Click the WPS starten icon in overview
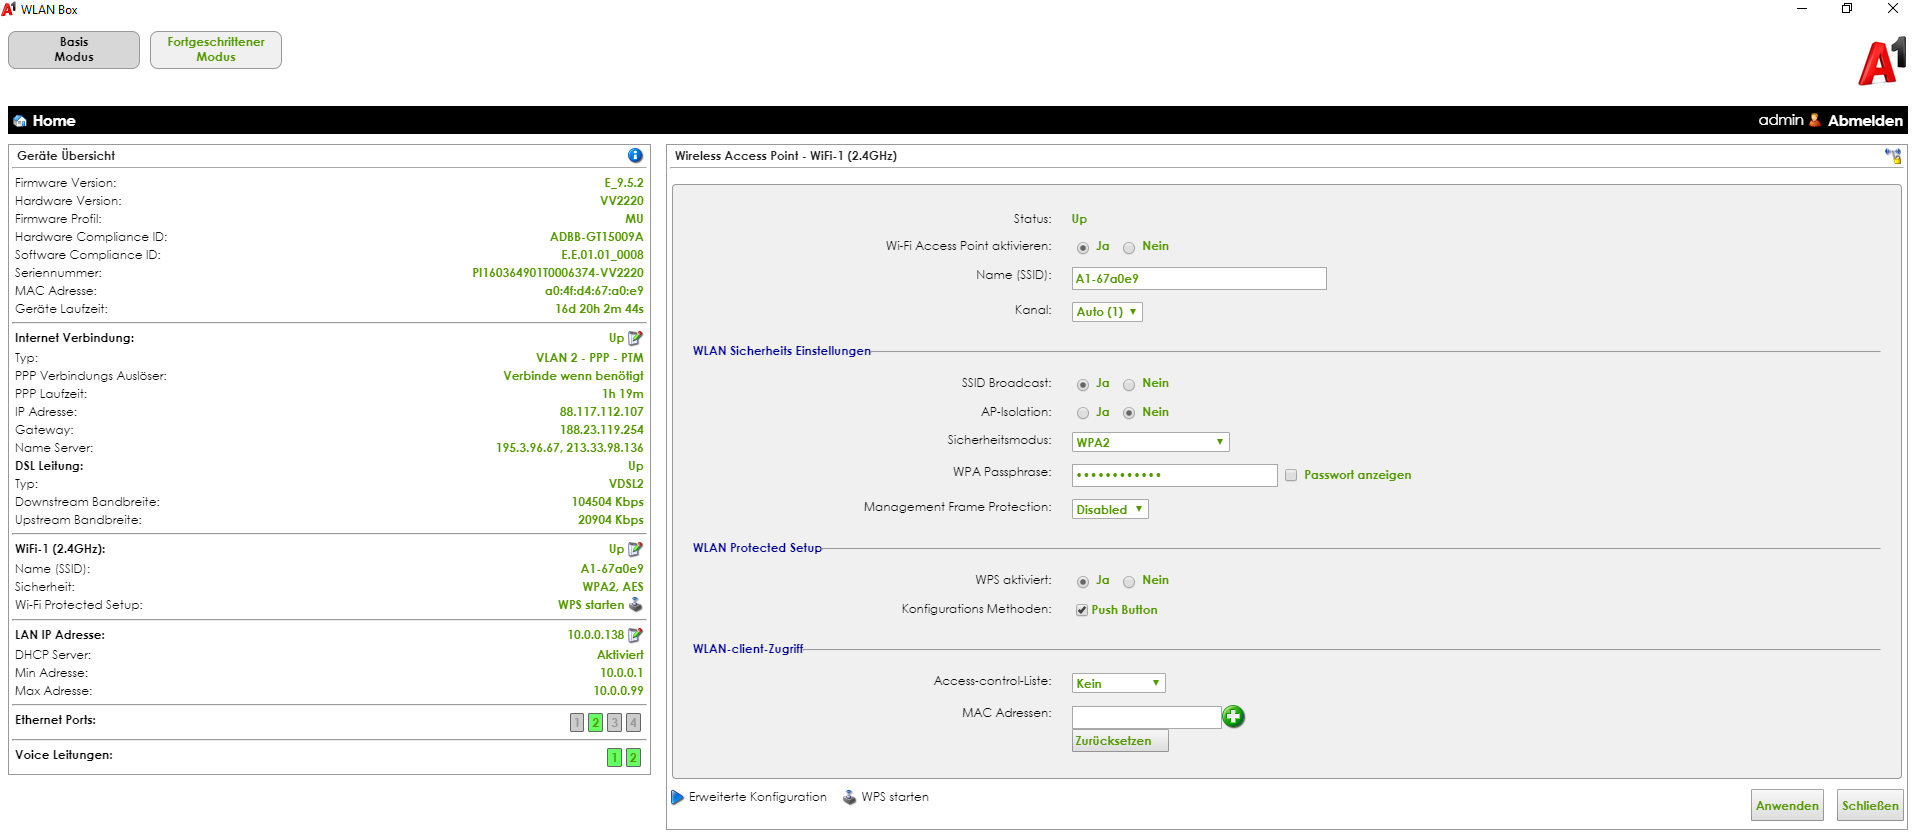1913x837 pixels. pyautogui.click(x=635, y=605)
